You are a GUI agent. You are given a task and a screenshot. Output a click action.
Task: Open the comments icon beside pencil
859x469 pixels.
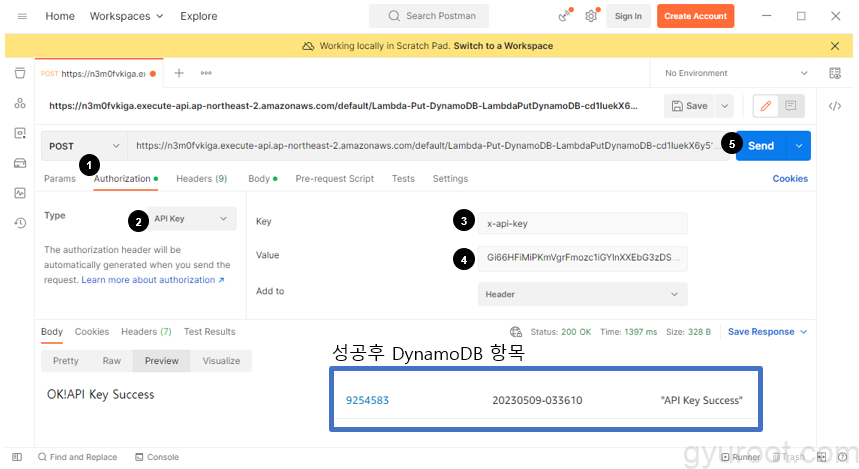click(791, 105)
